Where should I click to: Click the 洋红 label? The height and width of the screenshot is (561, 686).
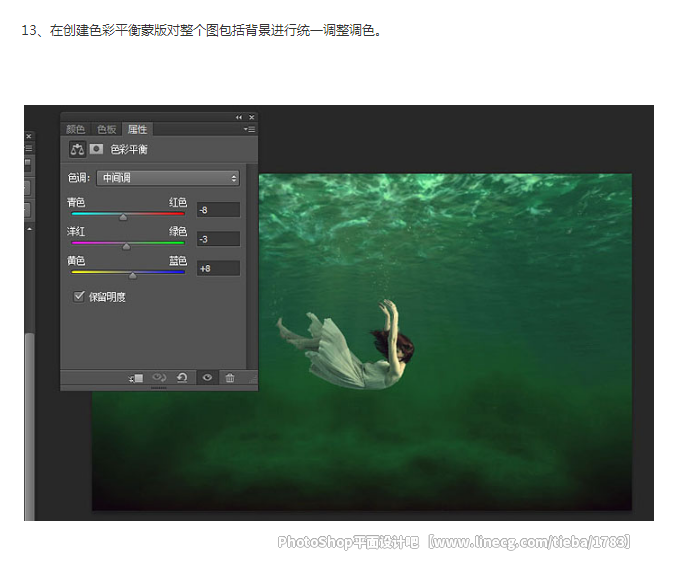[x=76, y=231]
